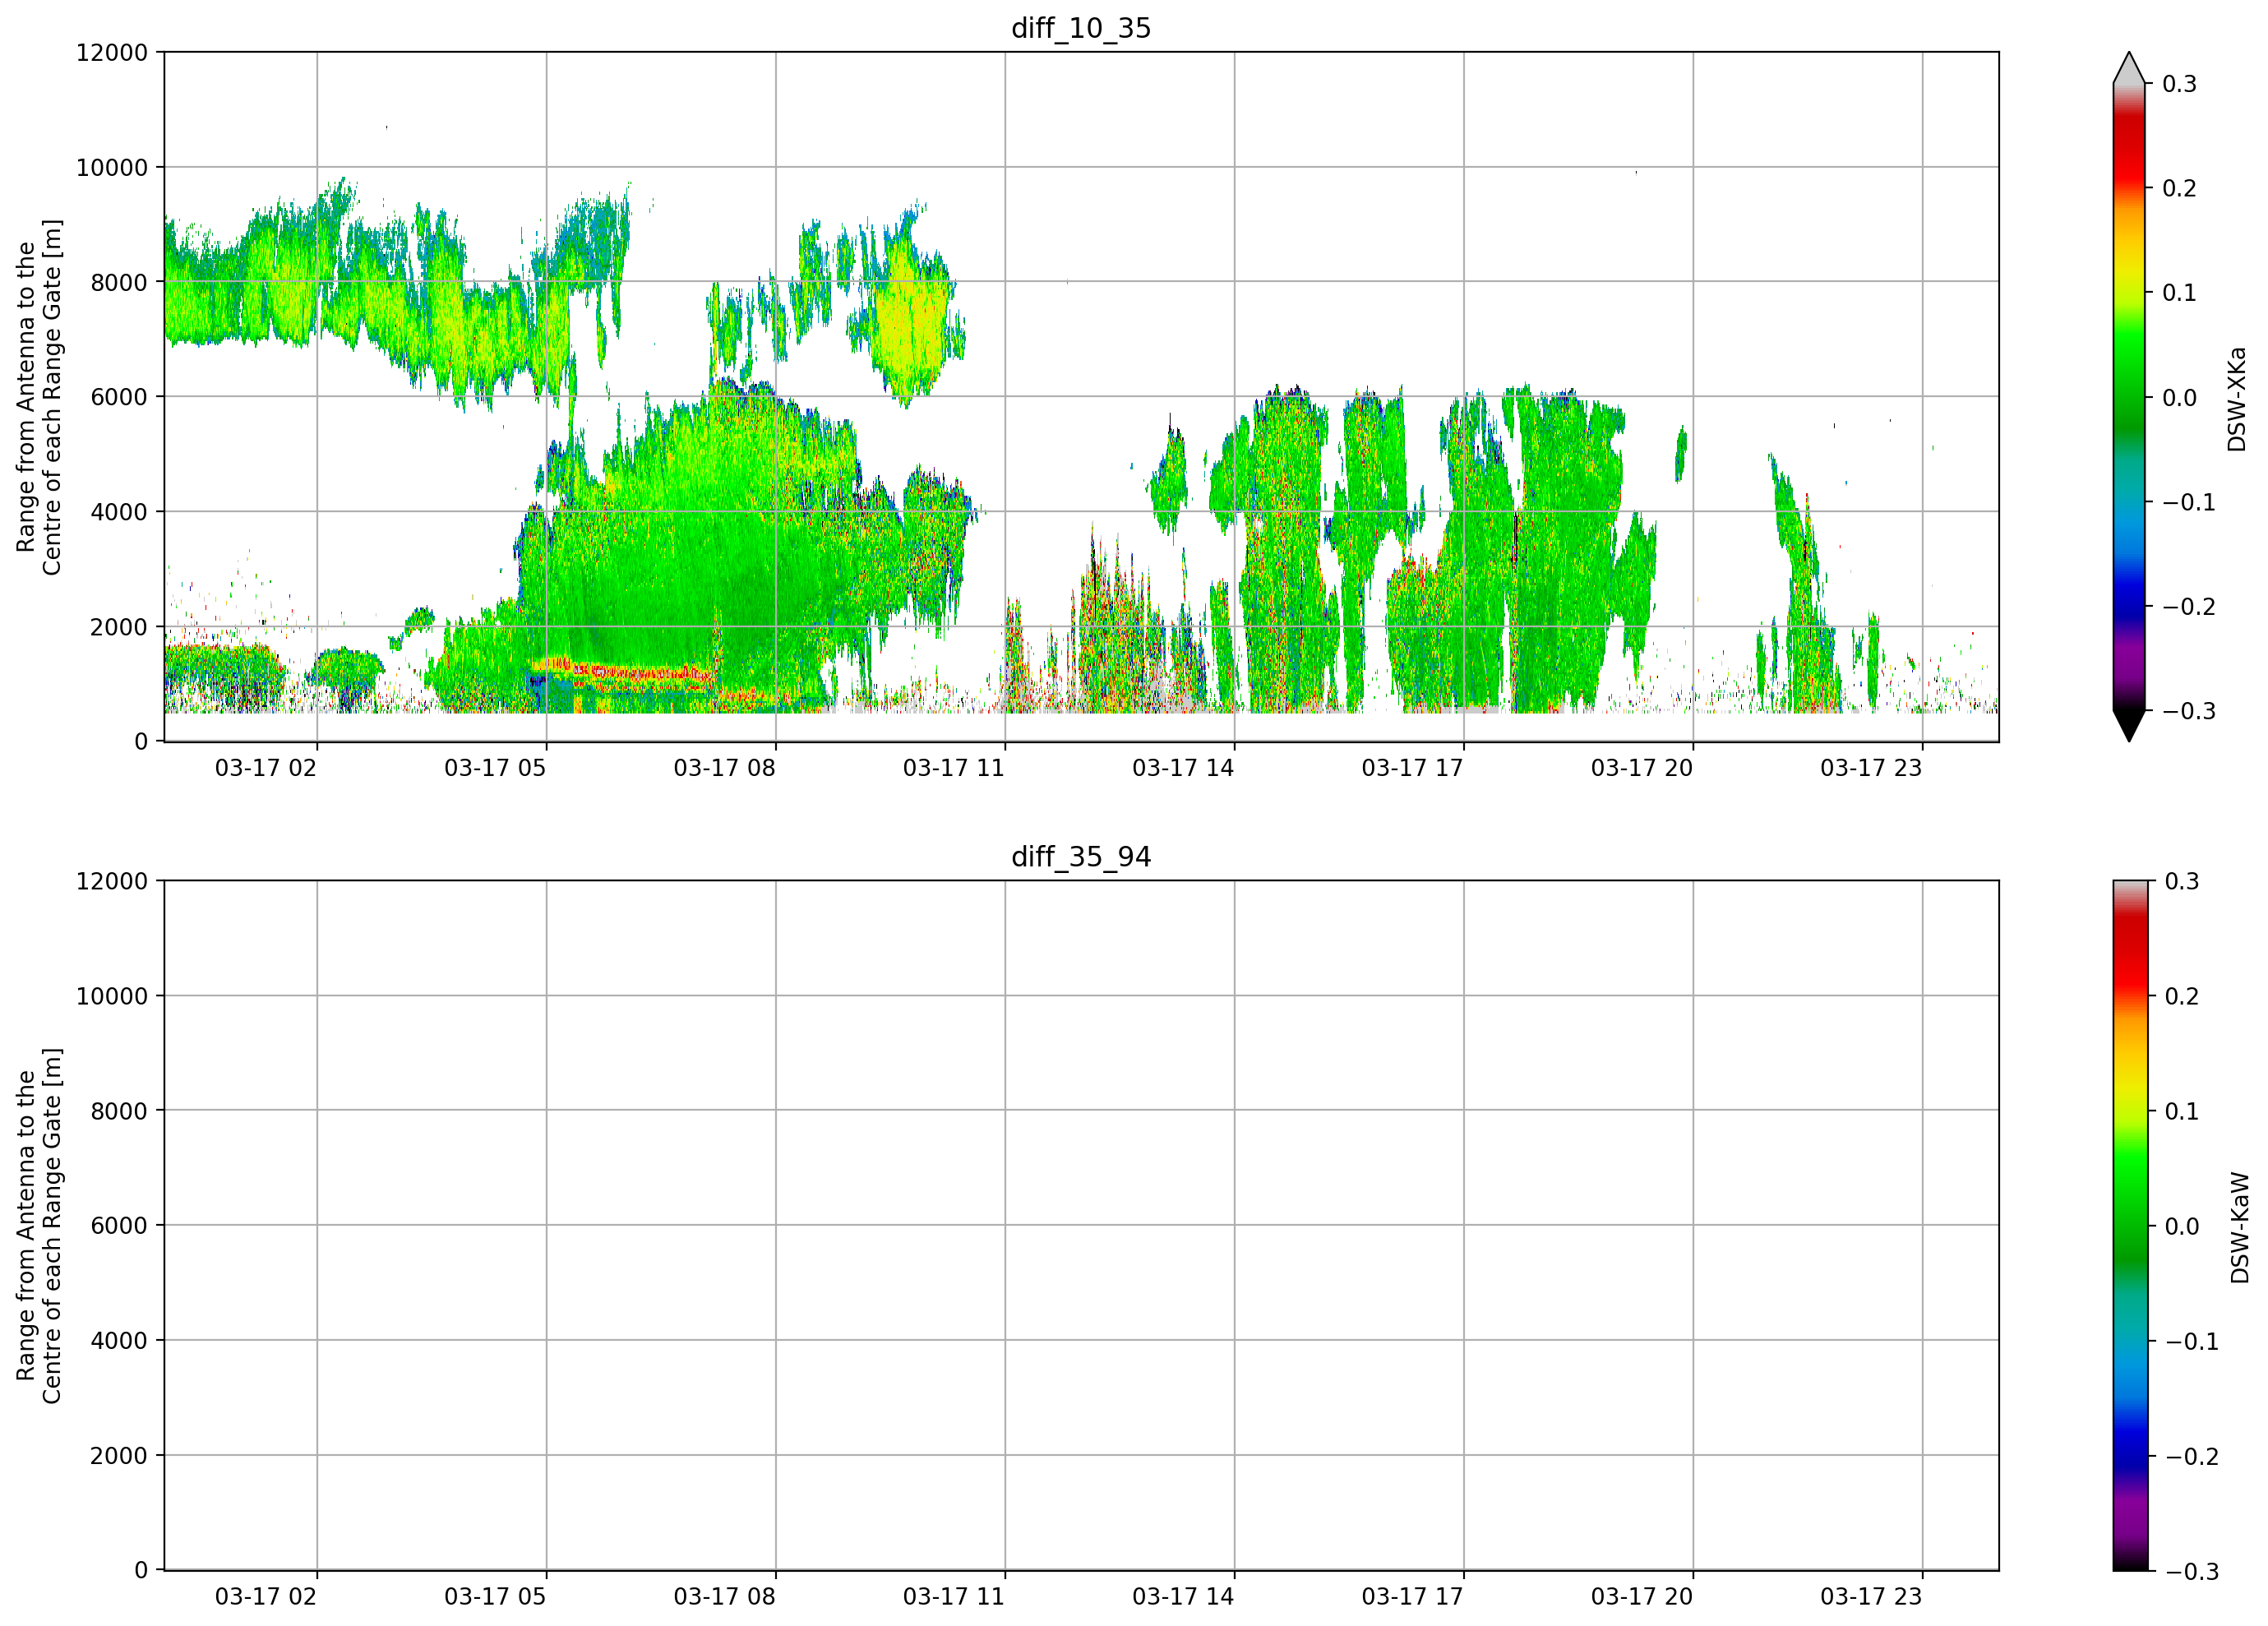Click '03-17 14' under the diff_10_35 plot
This screenshot has height=1626, width=2268.
click(x=1183, y=768)
